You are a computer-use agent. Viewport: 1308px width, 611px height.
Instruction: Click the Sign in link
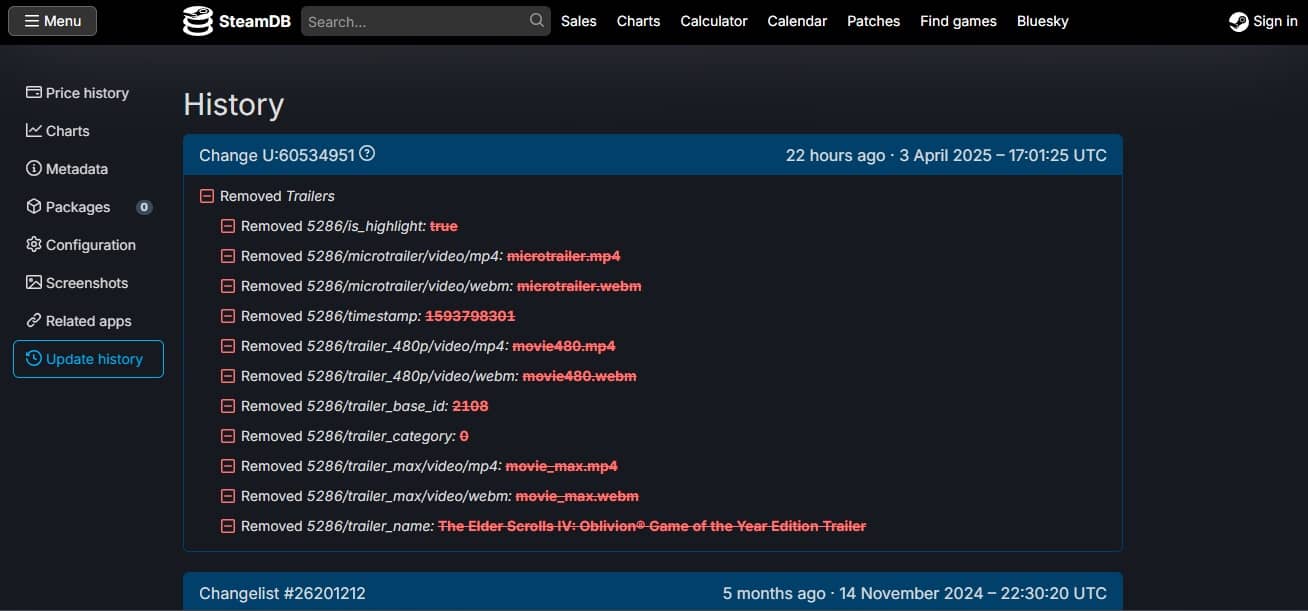(1275, 21)
